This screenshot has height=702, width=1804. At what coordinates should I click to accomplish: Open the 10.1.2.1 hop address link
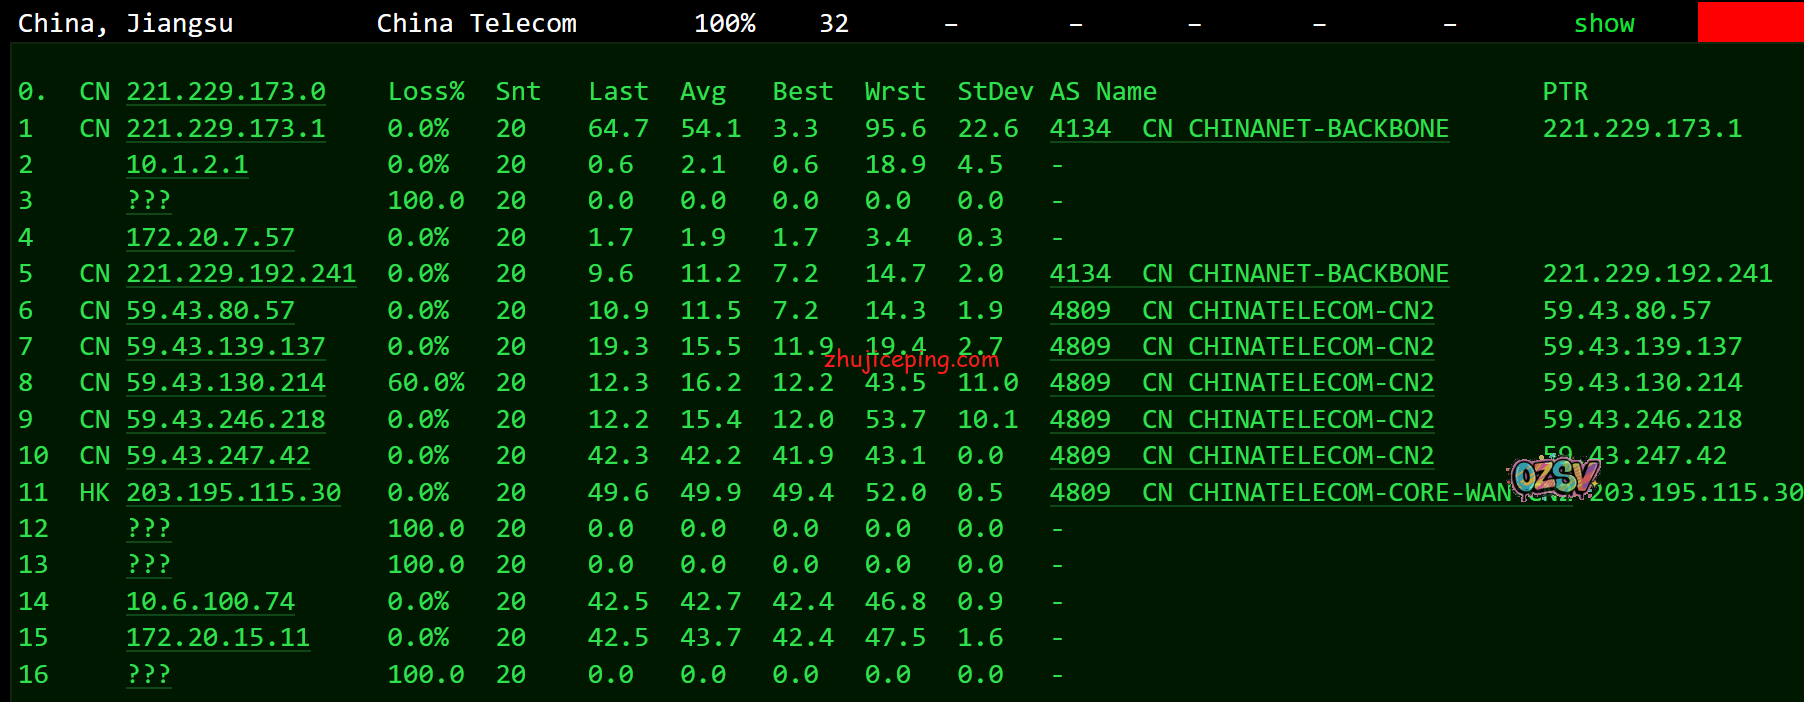pyautogui.click(x=187, y=165)
